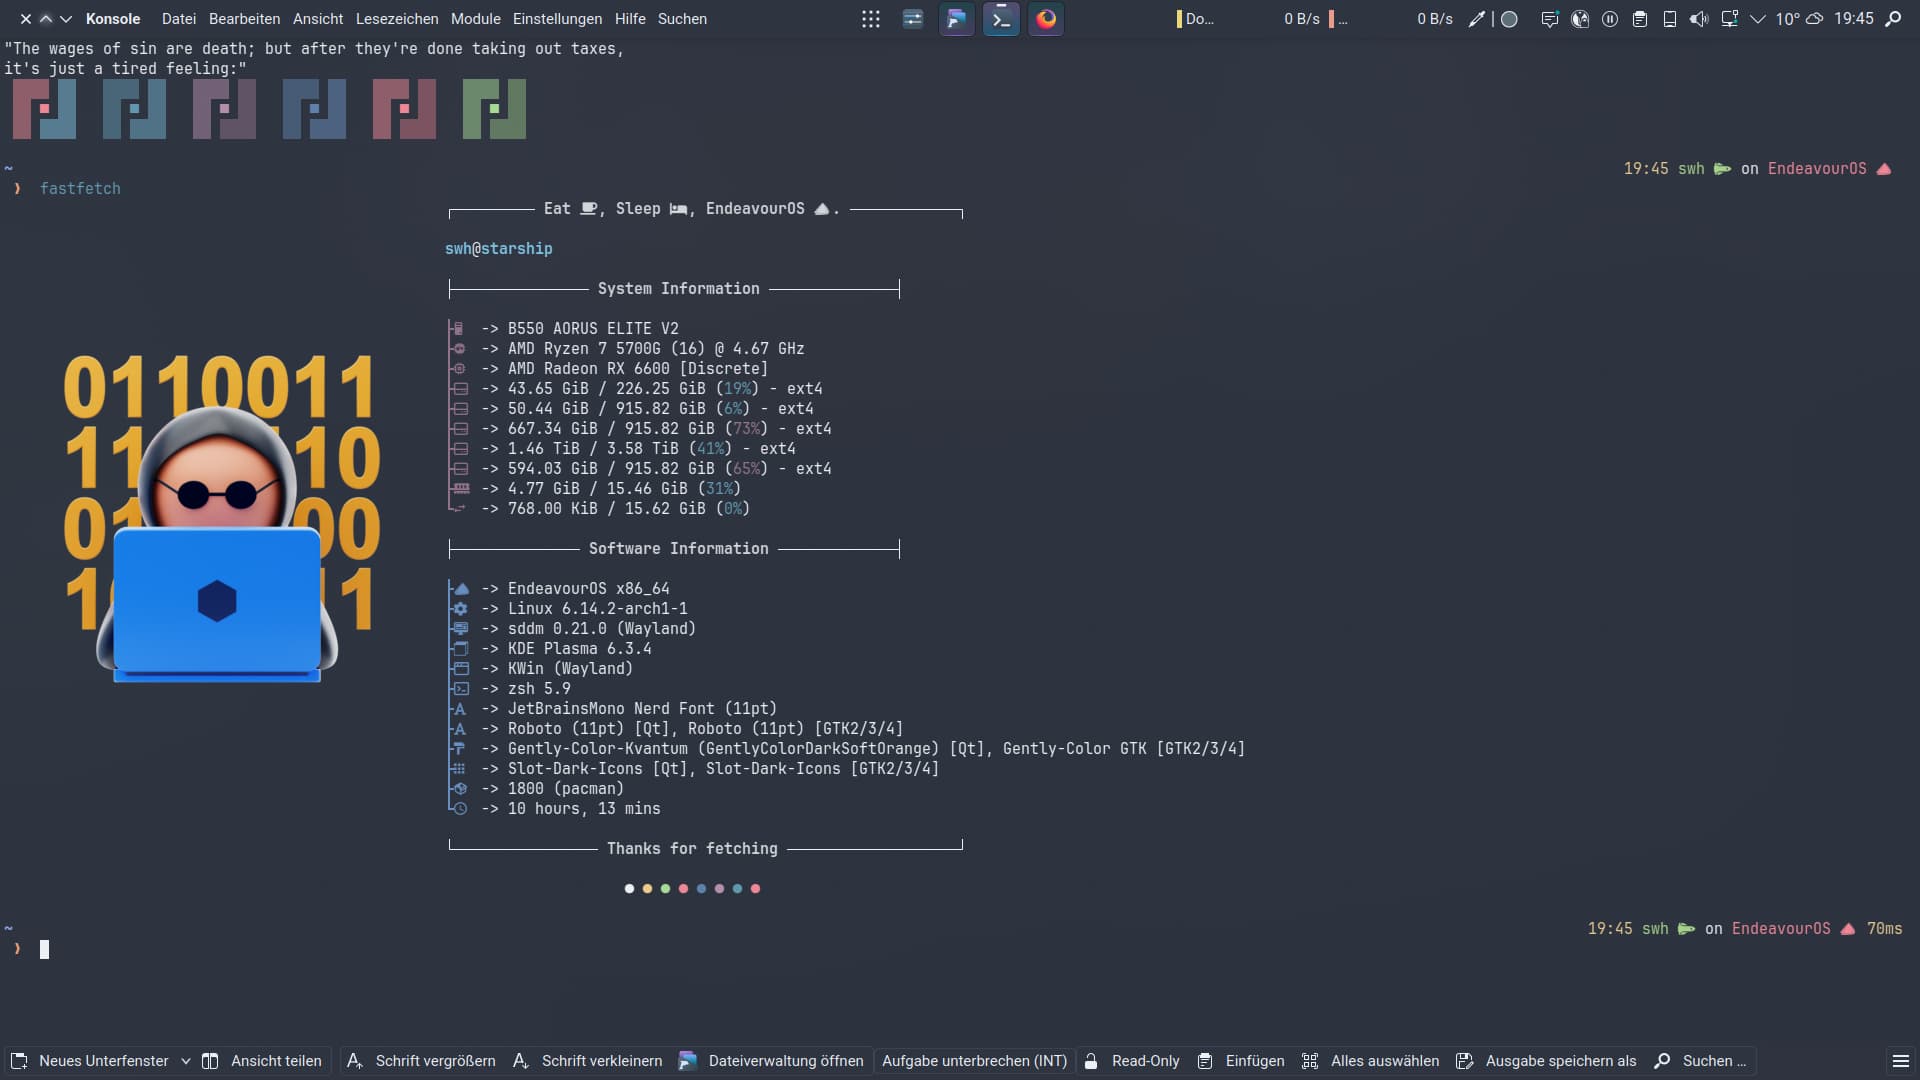The height and width of the screenshot is (1080, 1920).
Task: Open the volume speaker tray icon
Action: (1699, 19)
